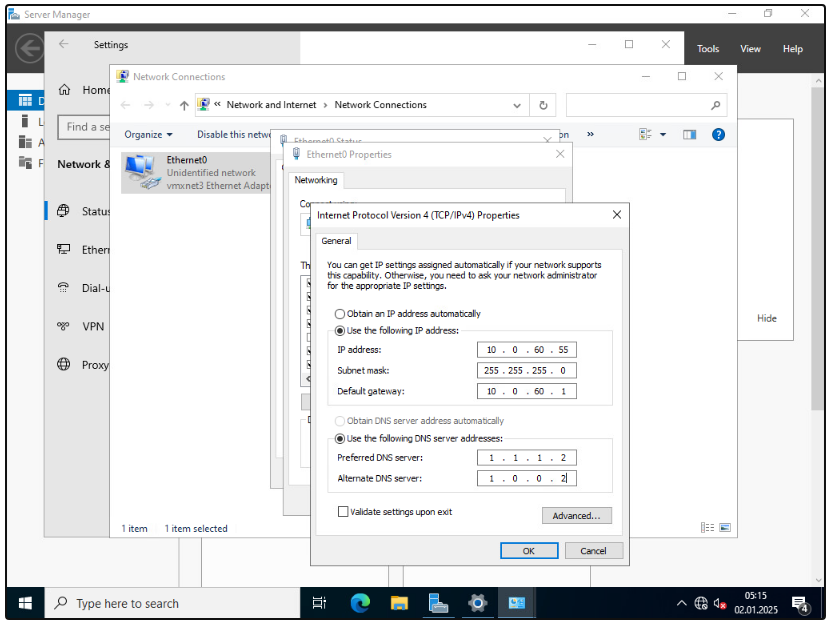Image resolution: width=830 pixels, height=624 pixels.
Task: Toggle the preview pane icon
Action: pos(689,134)
